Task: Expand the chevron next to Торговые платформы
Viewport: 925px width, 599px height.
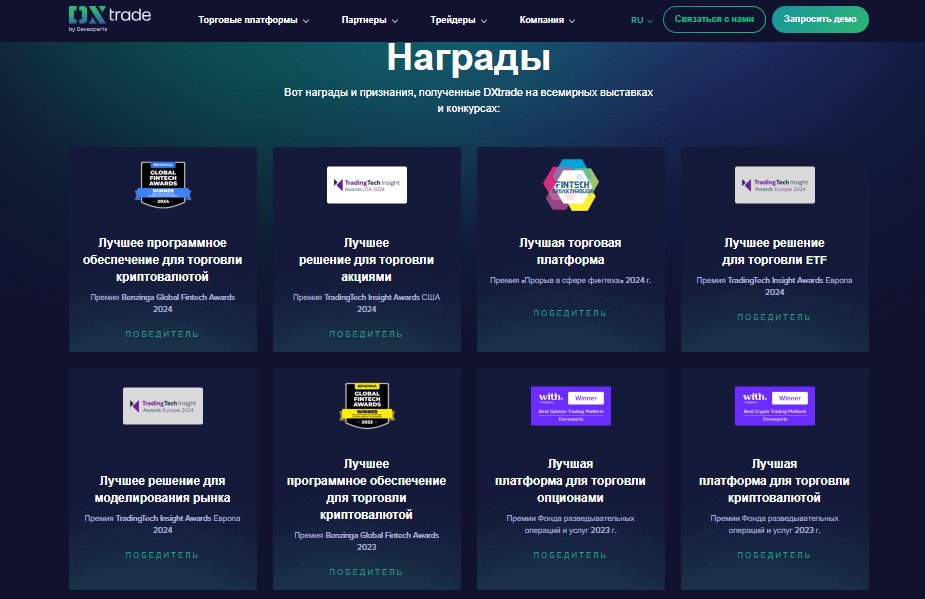Action: [306, 21]
